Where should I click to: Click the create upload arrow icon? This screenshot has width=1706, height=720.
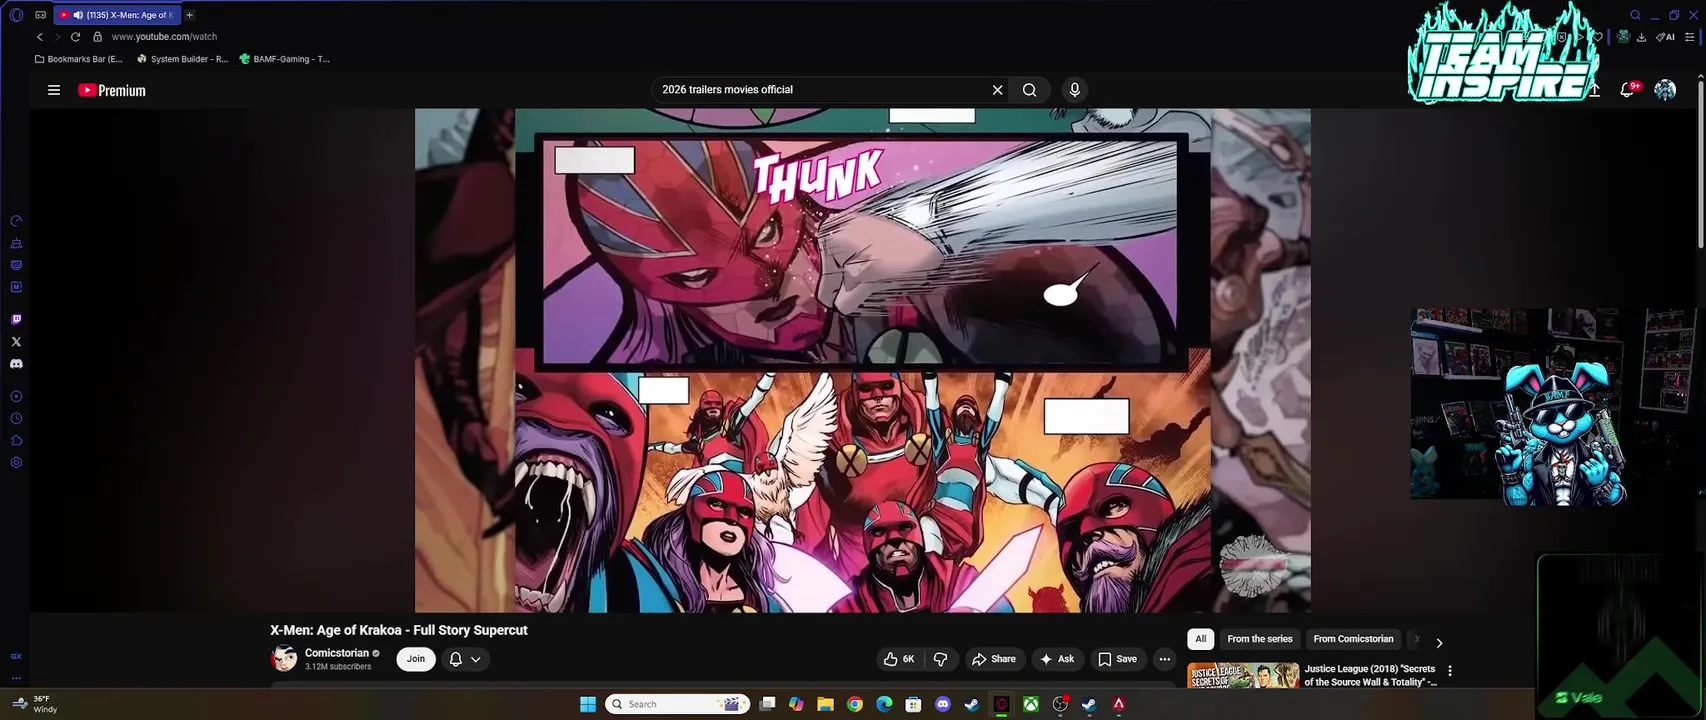click(1594, 90)
